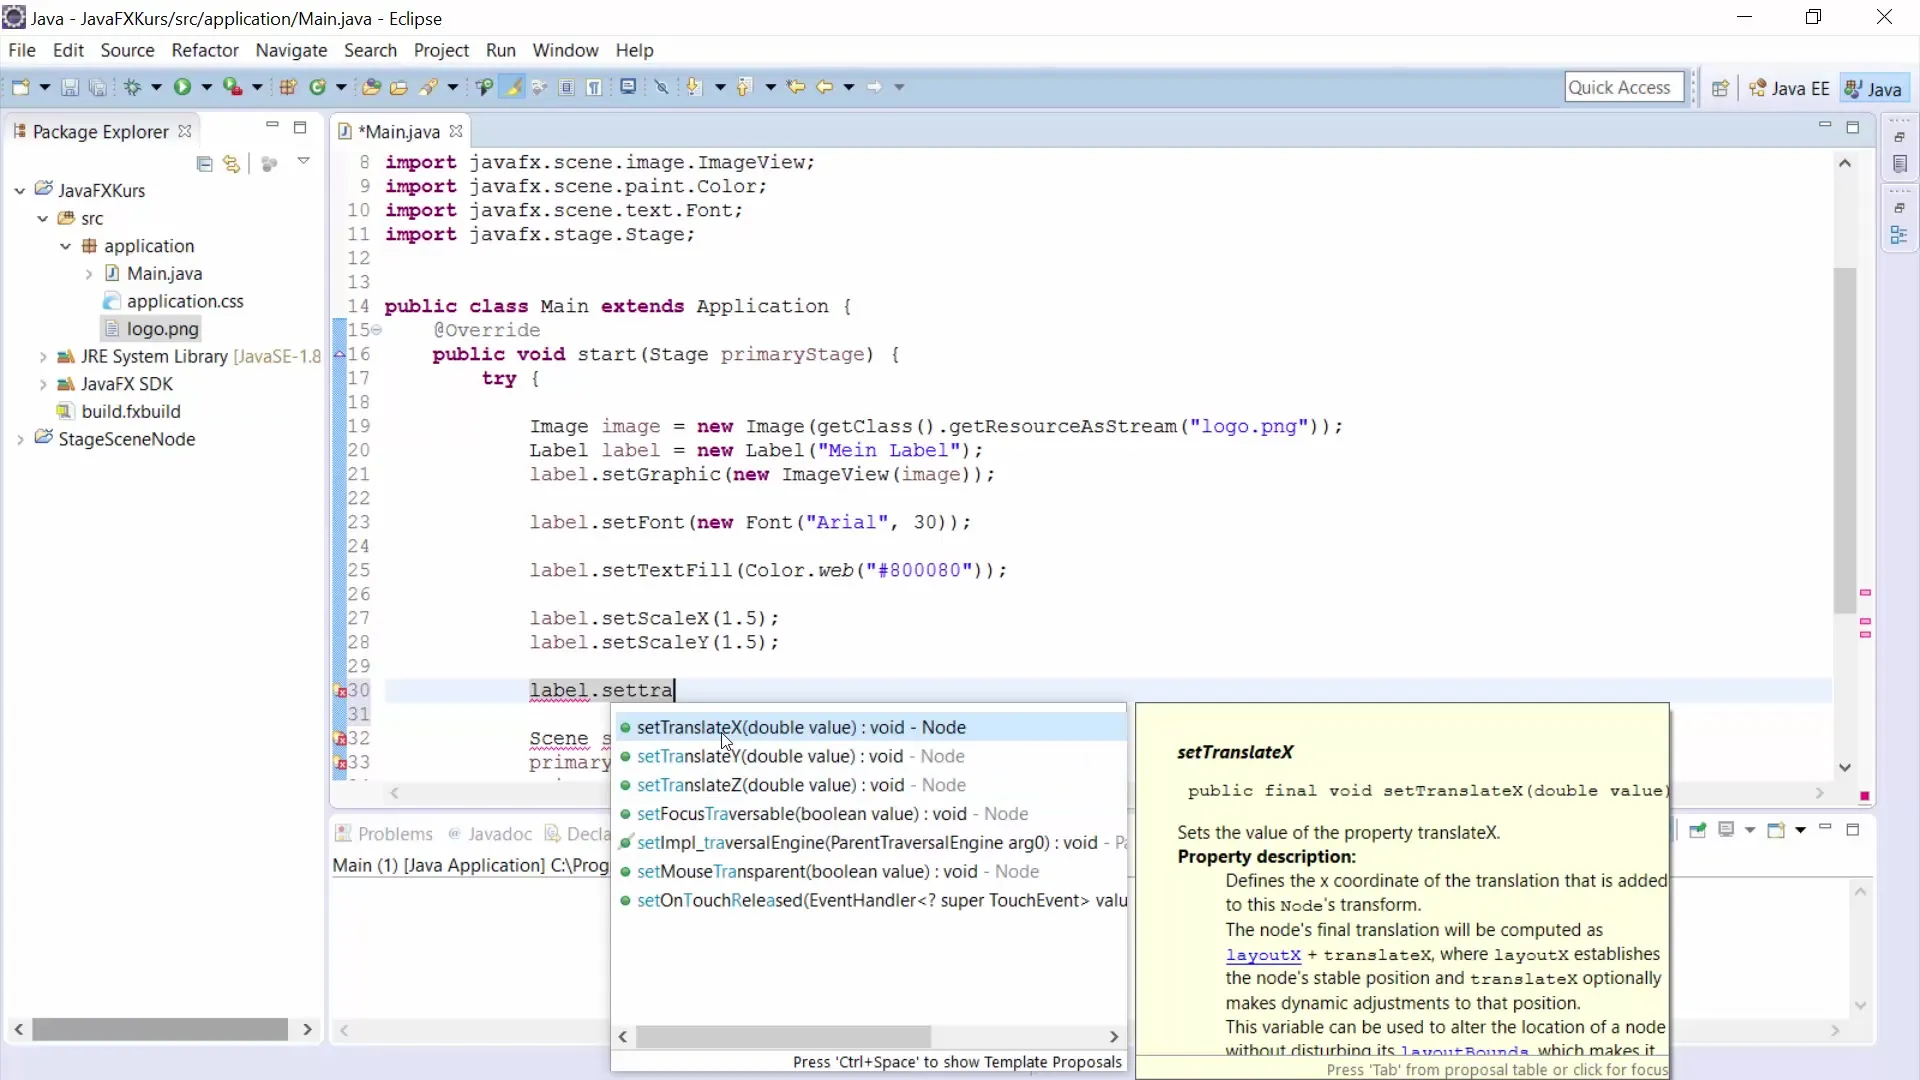Toggle Link with Editor in Package Explorer
The width and height of the screenshot is (1920, 1080).
click(232, 163)
